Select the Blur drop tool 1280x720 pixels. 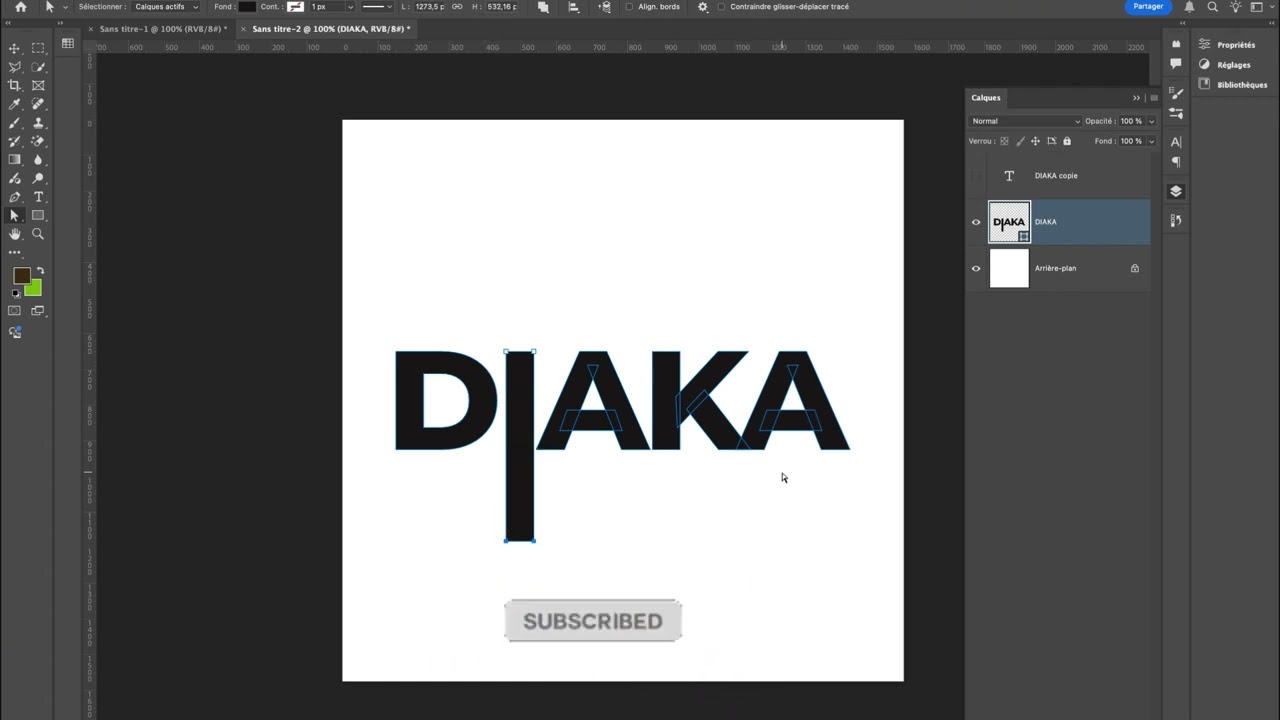click(x=38, y=160)
